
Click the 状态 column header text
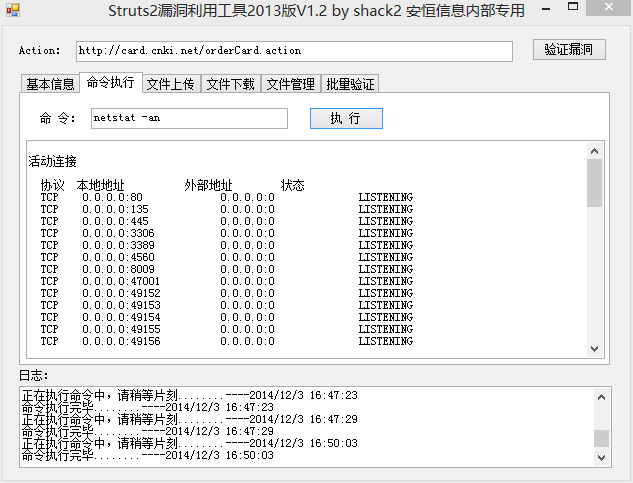pos(292,185)
